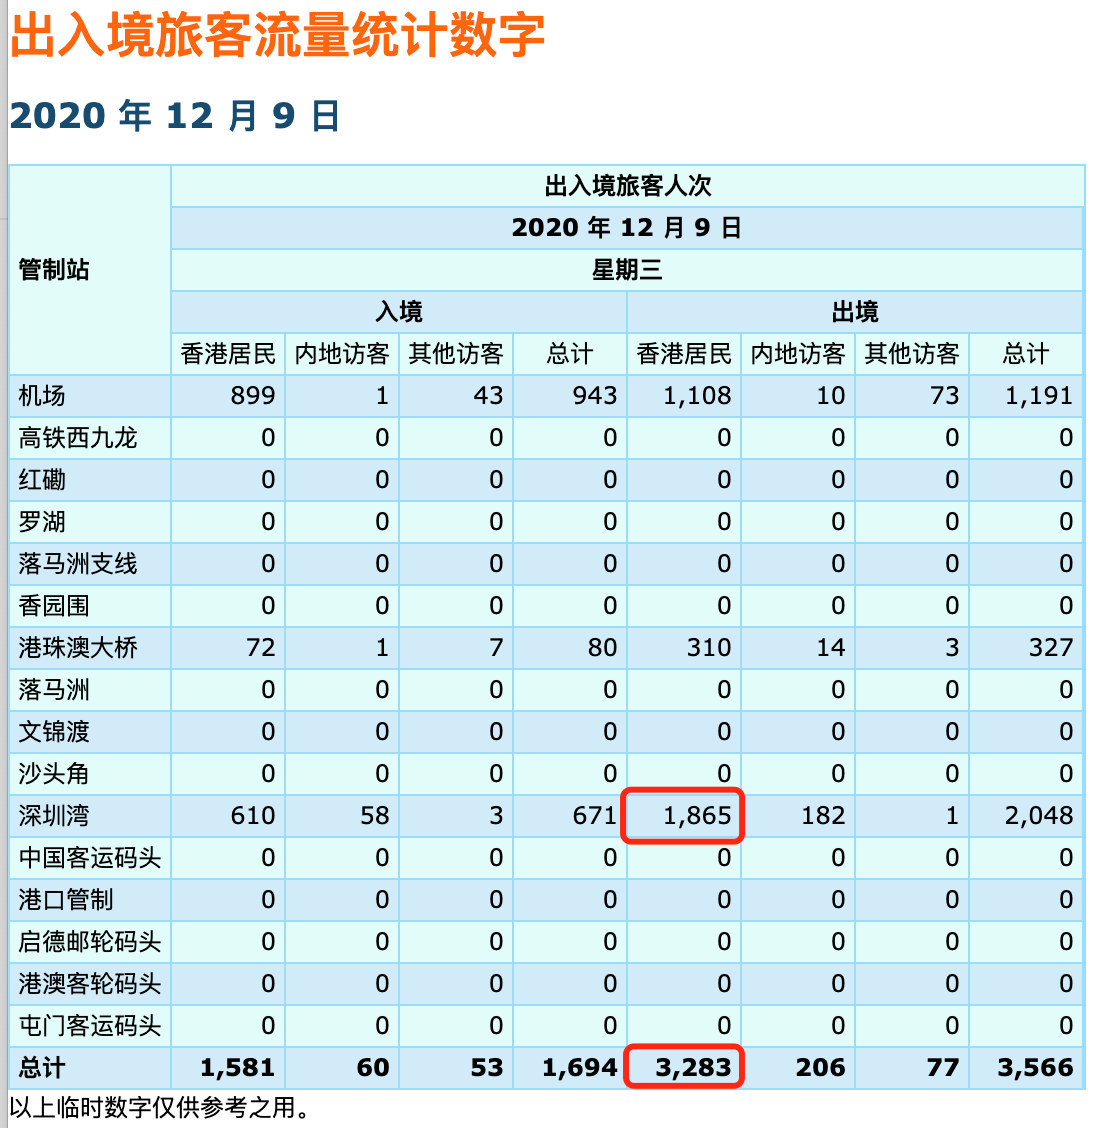Click the 出境 section header
The height and width of the screenshot is (1128, 1100).
(855, 311)
